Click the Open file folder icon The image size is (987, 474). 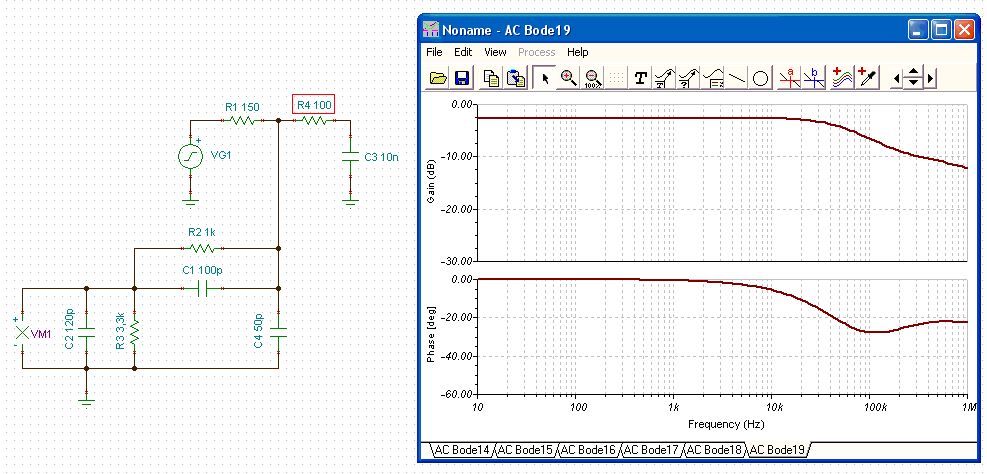pyautogui.click(x=438, y=78)
